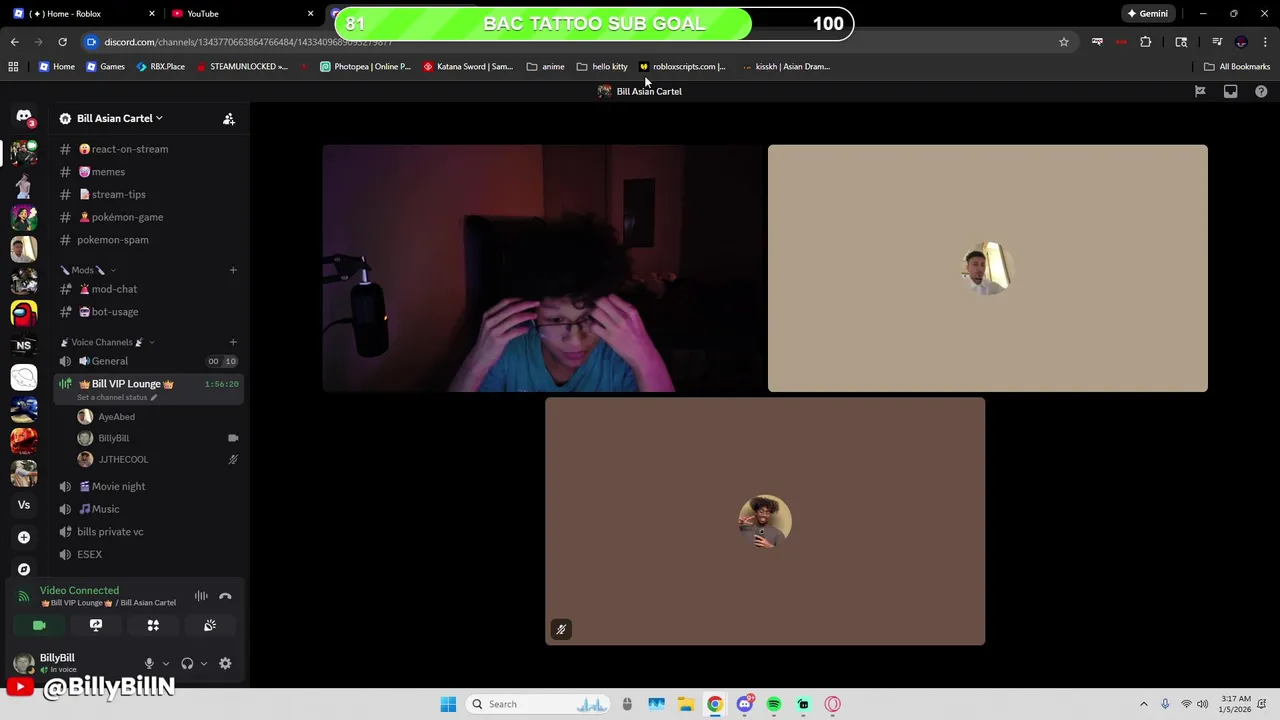This screenshot has height=720, width=1280.
Task: Collapse the Voice Channels category
Action: (107, 342)
